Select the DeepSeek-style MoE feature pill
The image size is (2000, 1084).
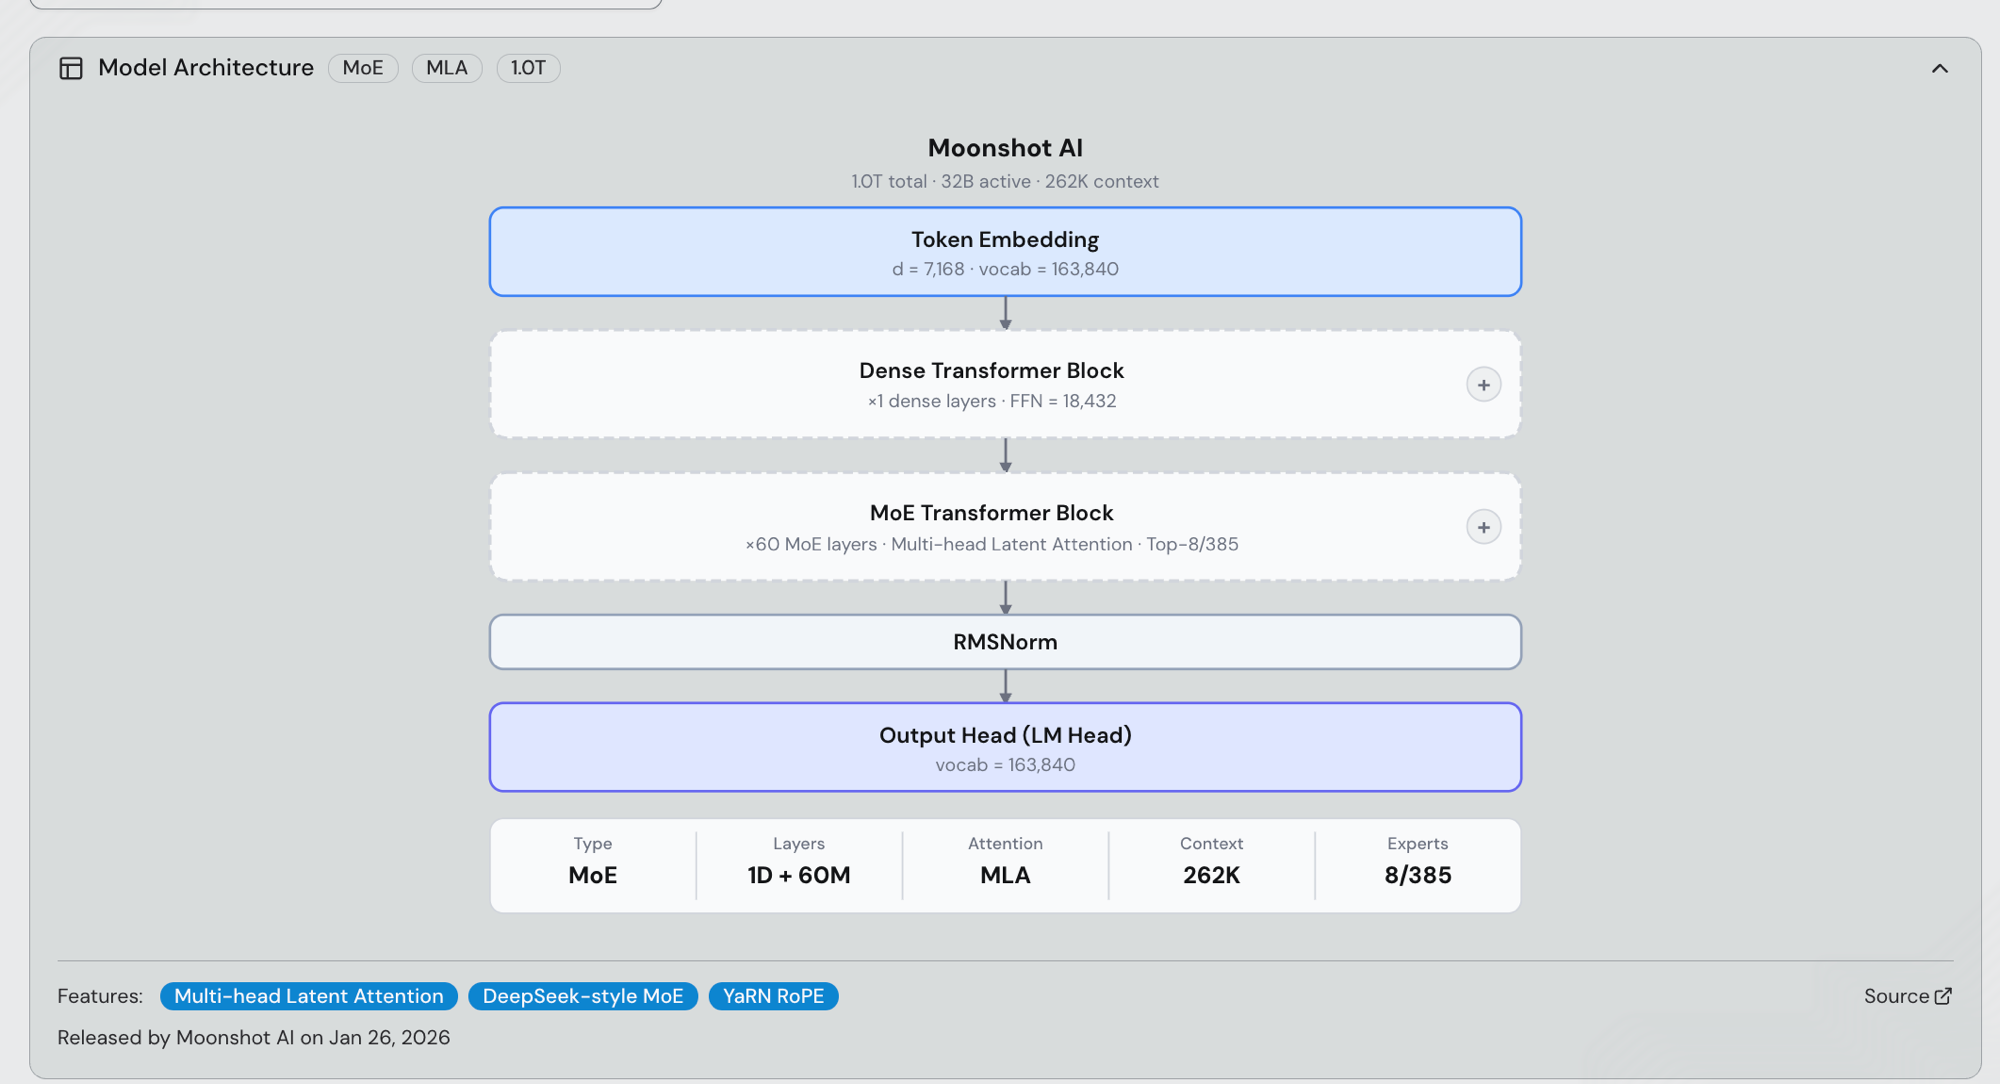pos(583,996)
